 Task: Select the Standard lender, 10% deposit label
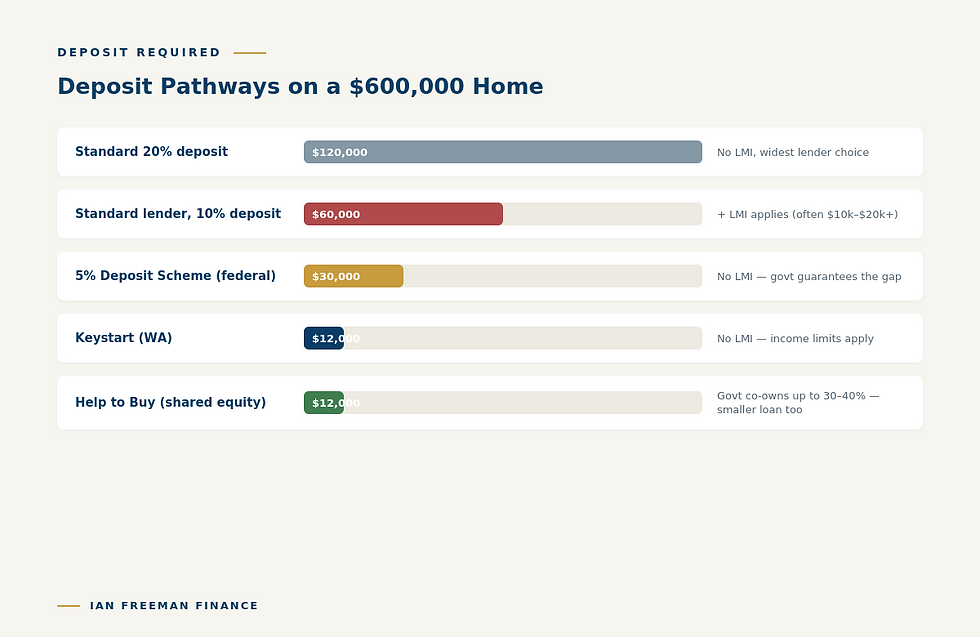coord(178,214)
